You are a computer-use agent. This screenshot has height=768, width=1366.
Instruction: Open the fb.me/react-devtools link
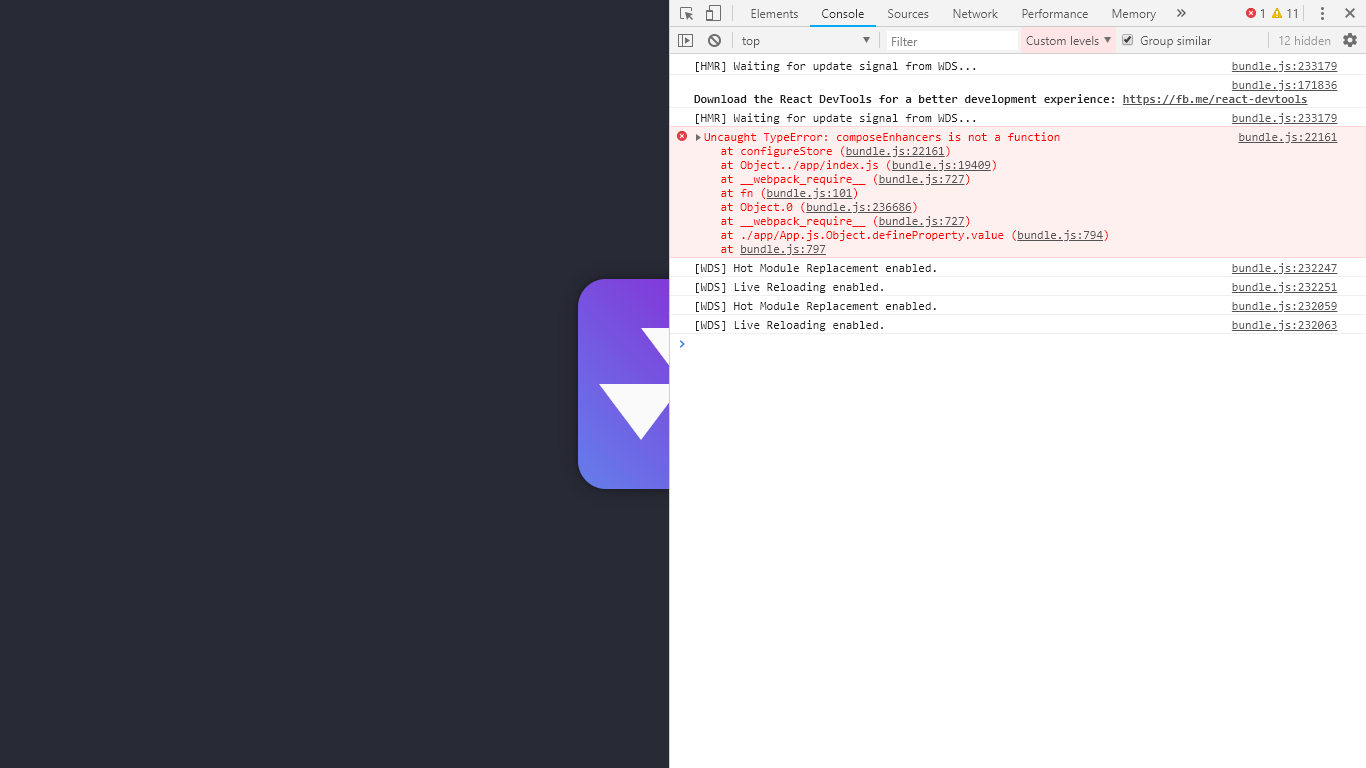(x=1215, y=99)
